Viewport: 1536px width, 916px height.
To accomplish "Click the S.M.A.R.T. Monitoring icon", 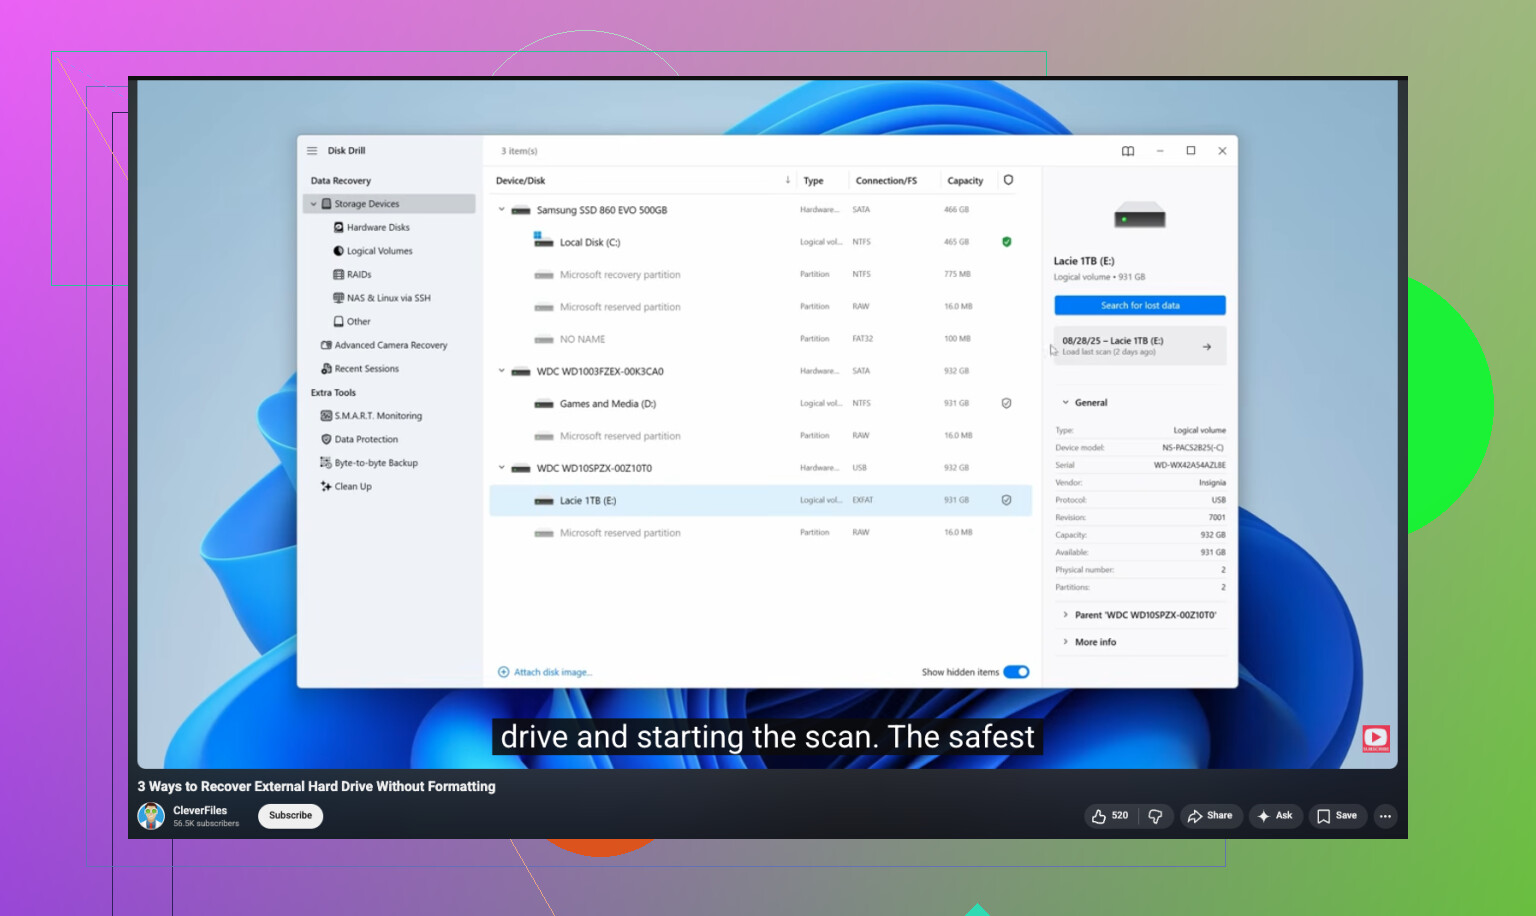I will coord(326,416).
